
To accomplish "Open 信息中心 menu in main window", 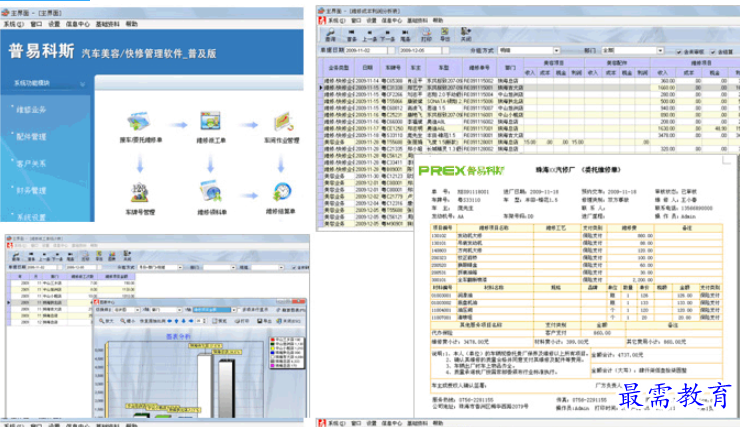I will tap(77, 24).
